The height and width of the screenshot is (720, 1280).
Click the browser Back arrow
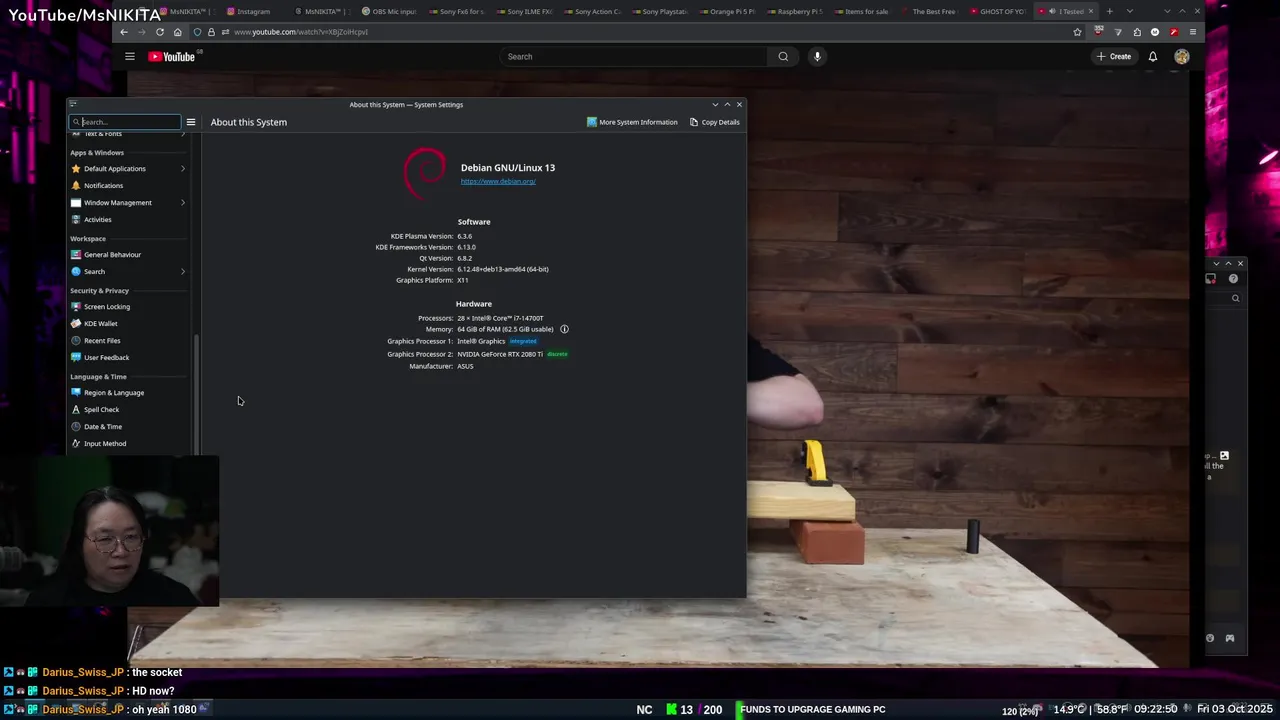point(124,32)
